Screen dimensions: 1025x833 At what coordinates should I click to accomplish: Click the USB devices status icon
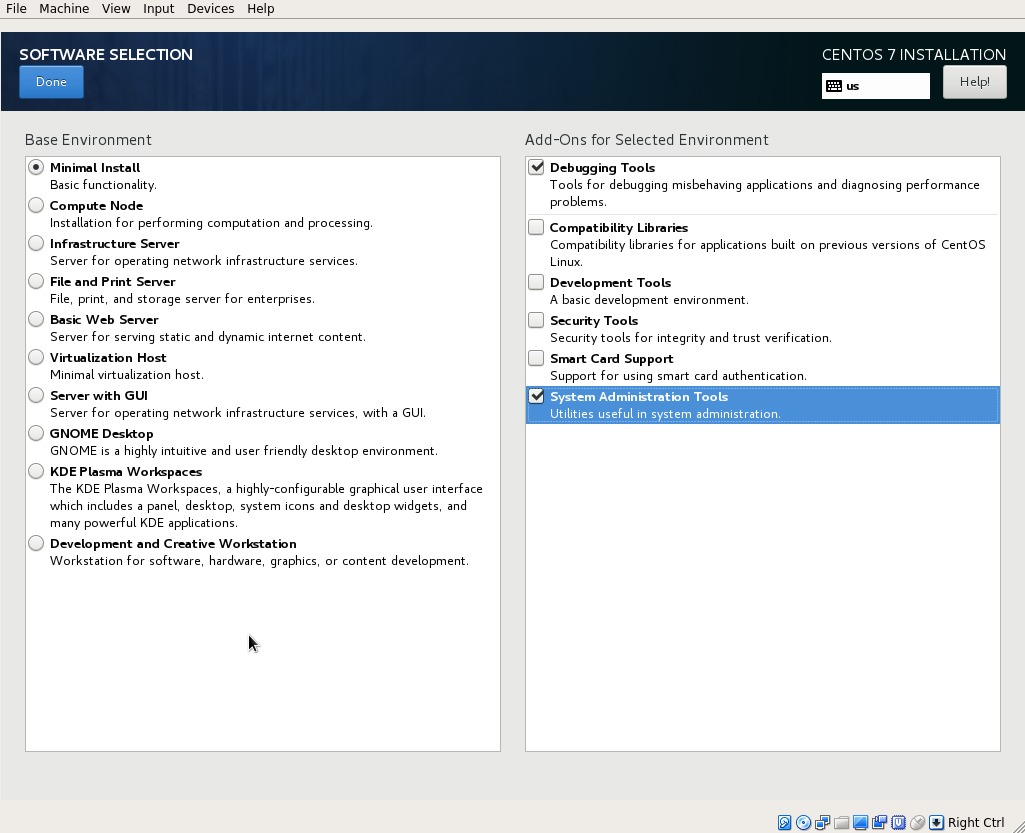[879, 822]
